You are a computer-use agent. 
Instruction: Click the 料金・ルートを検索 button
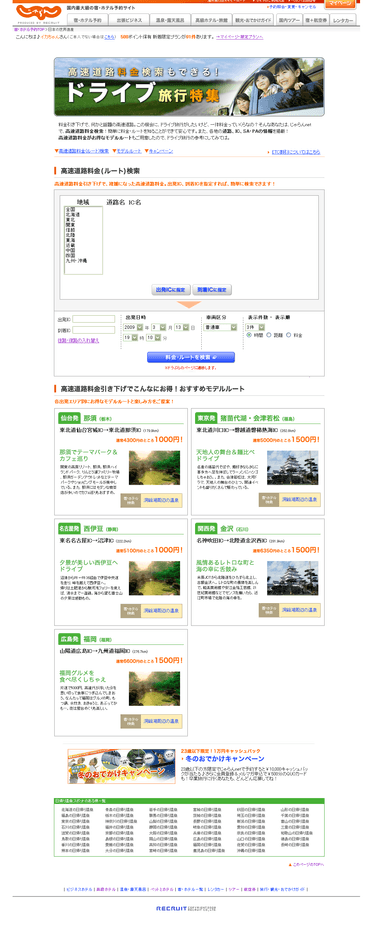tap(191, 357)
